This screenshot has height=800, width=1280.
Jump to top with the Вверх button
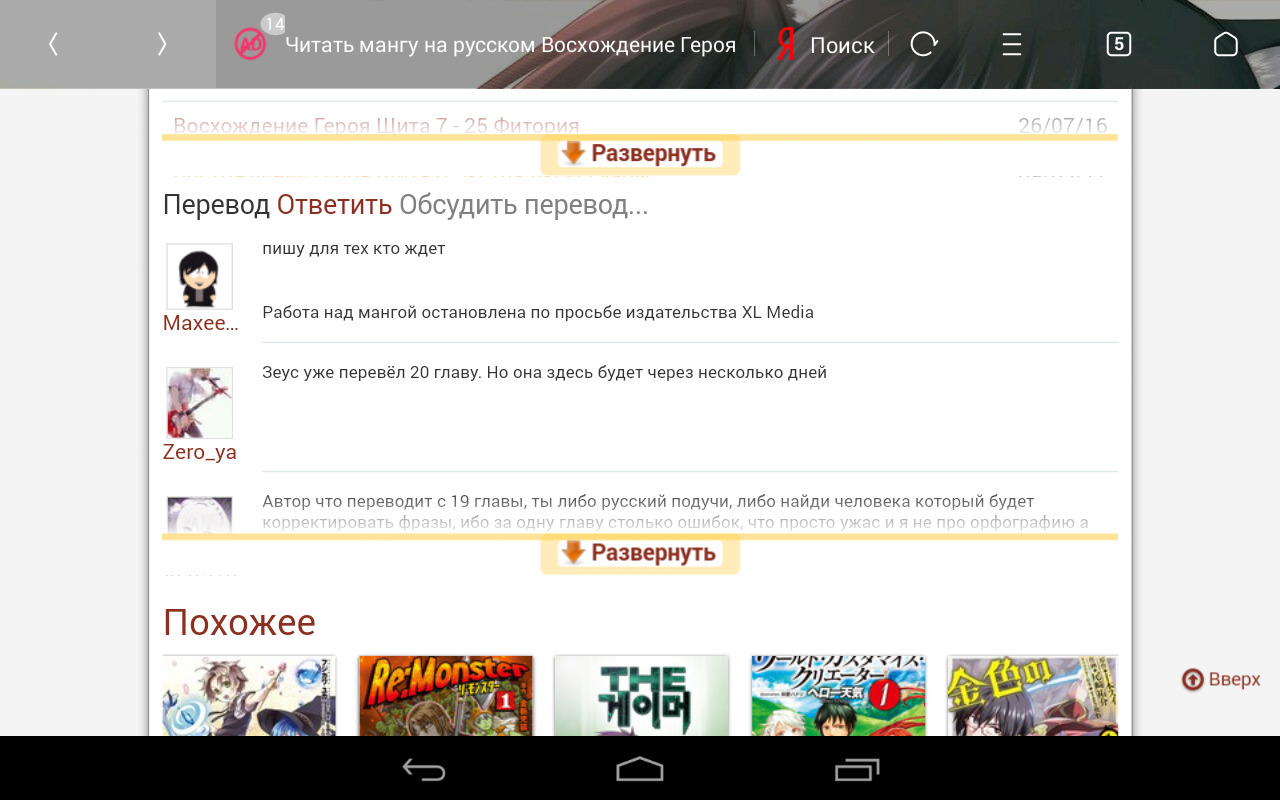pyautogui.click(x=1221, y=679)
